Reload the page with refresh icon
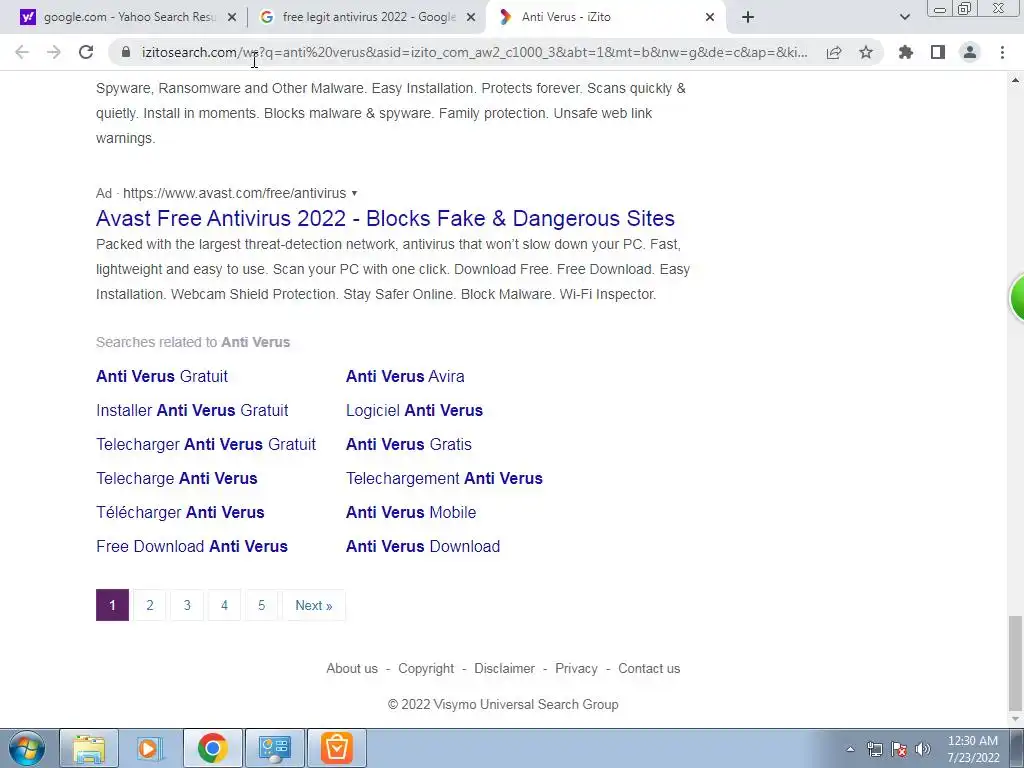The width and height of the screenshot is (1024, 768). 86,52
